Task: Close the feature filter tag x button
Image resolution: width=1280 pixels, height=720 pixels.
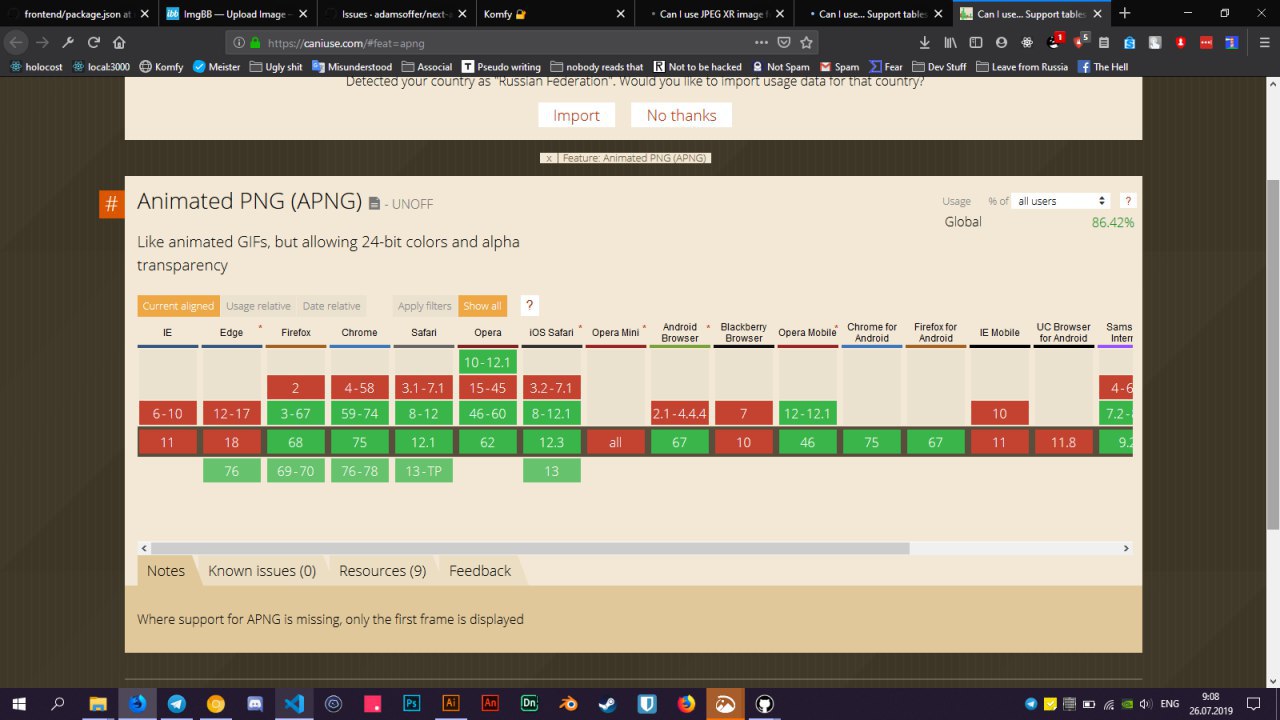Action: [x=548, y=158]
